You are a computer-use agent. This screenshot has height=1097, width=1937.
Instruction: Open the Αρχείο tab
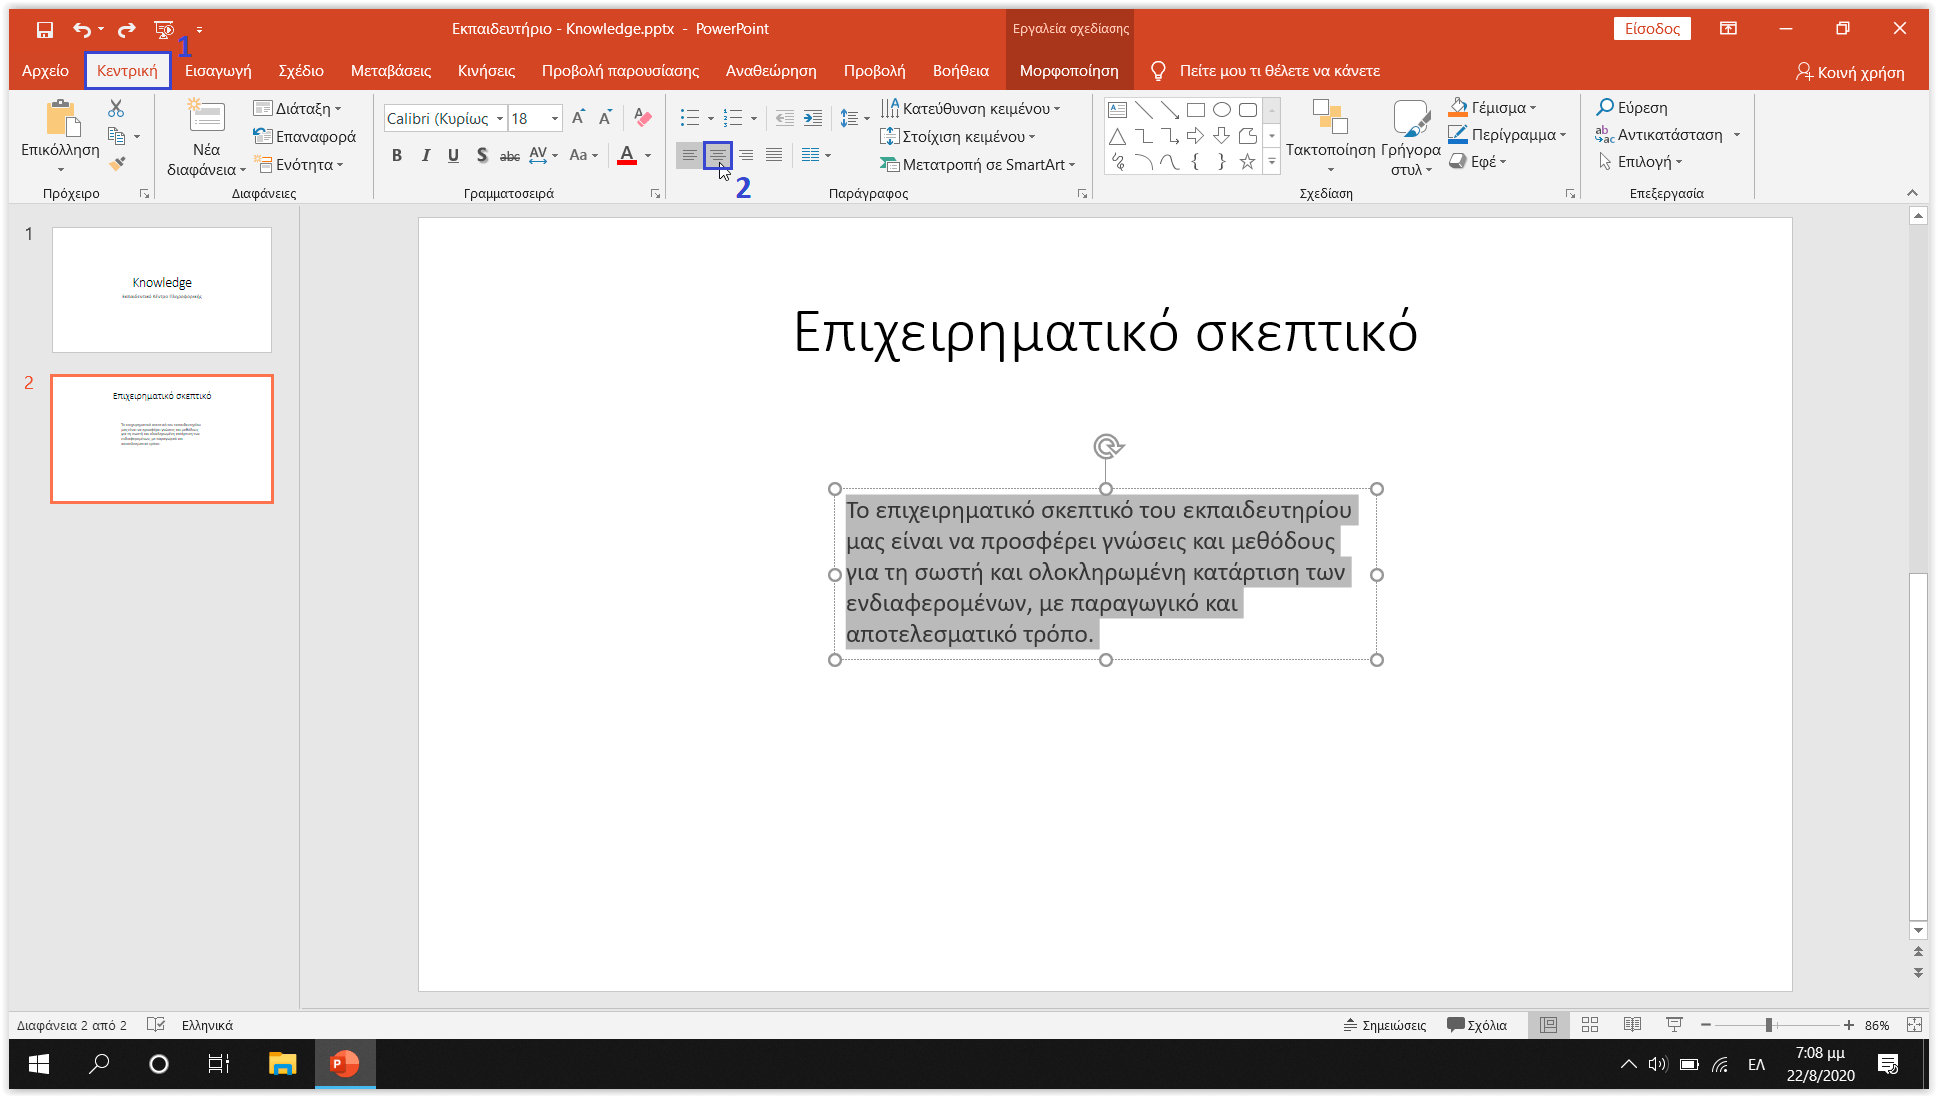(45, 71)
